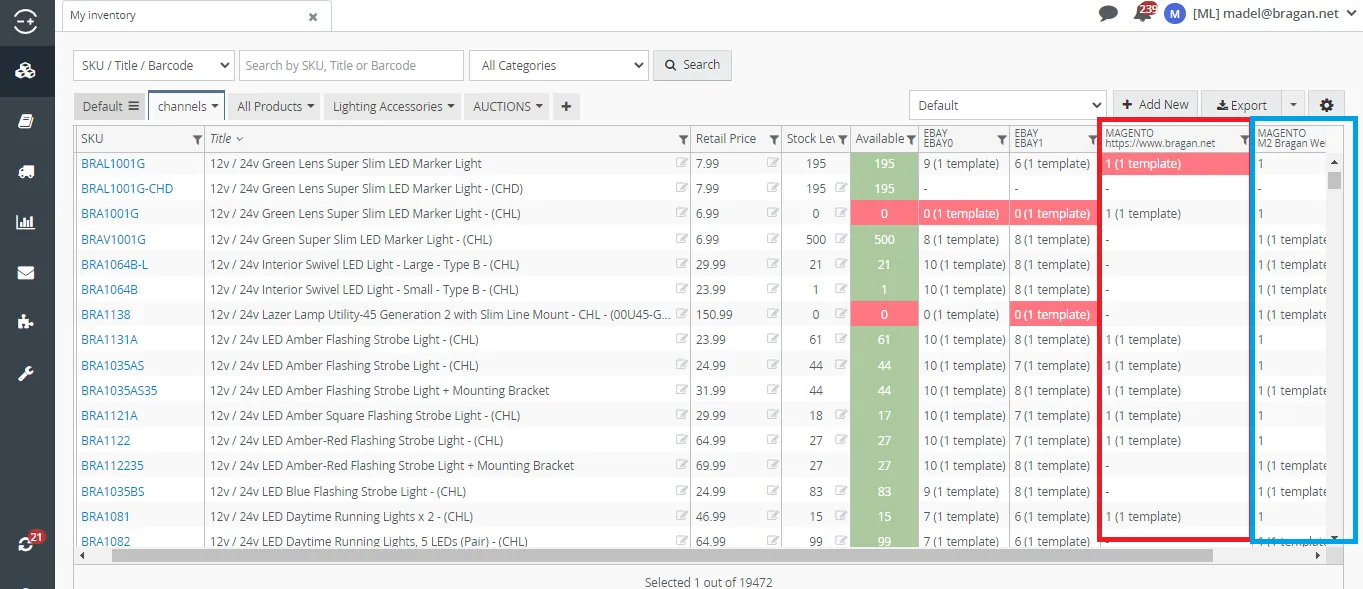This screenshot has height=589, width=1363.
Task: Focus the Search by SKU, Title or Barcode field
Action: point(351,65)
